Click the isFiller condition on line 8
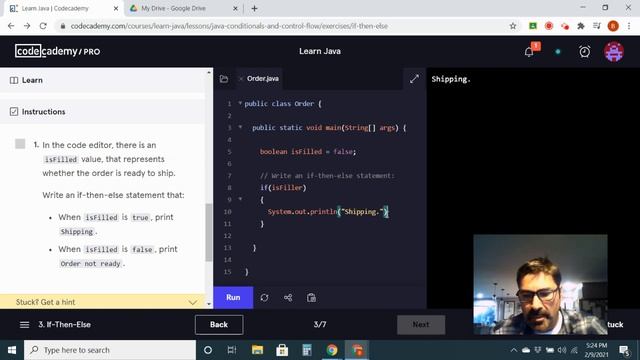The image size is (640, 360). pos(287,188)
